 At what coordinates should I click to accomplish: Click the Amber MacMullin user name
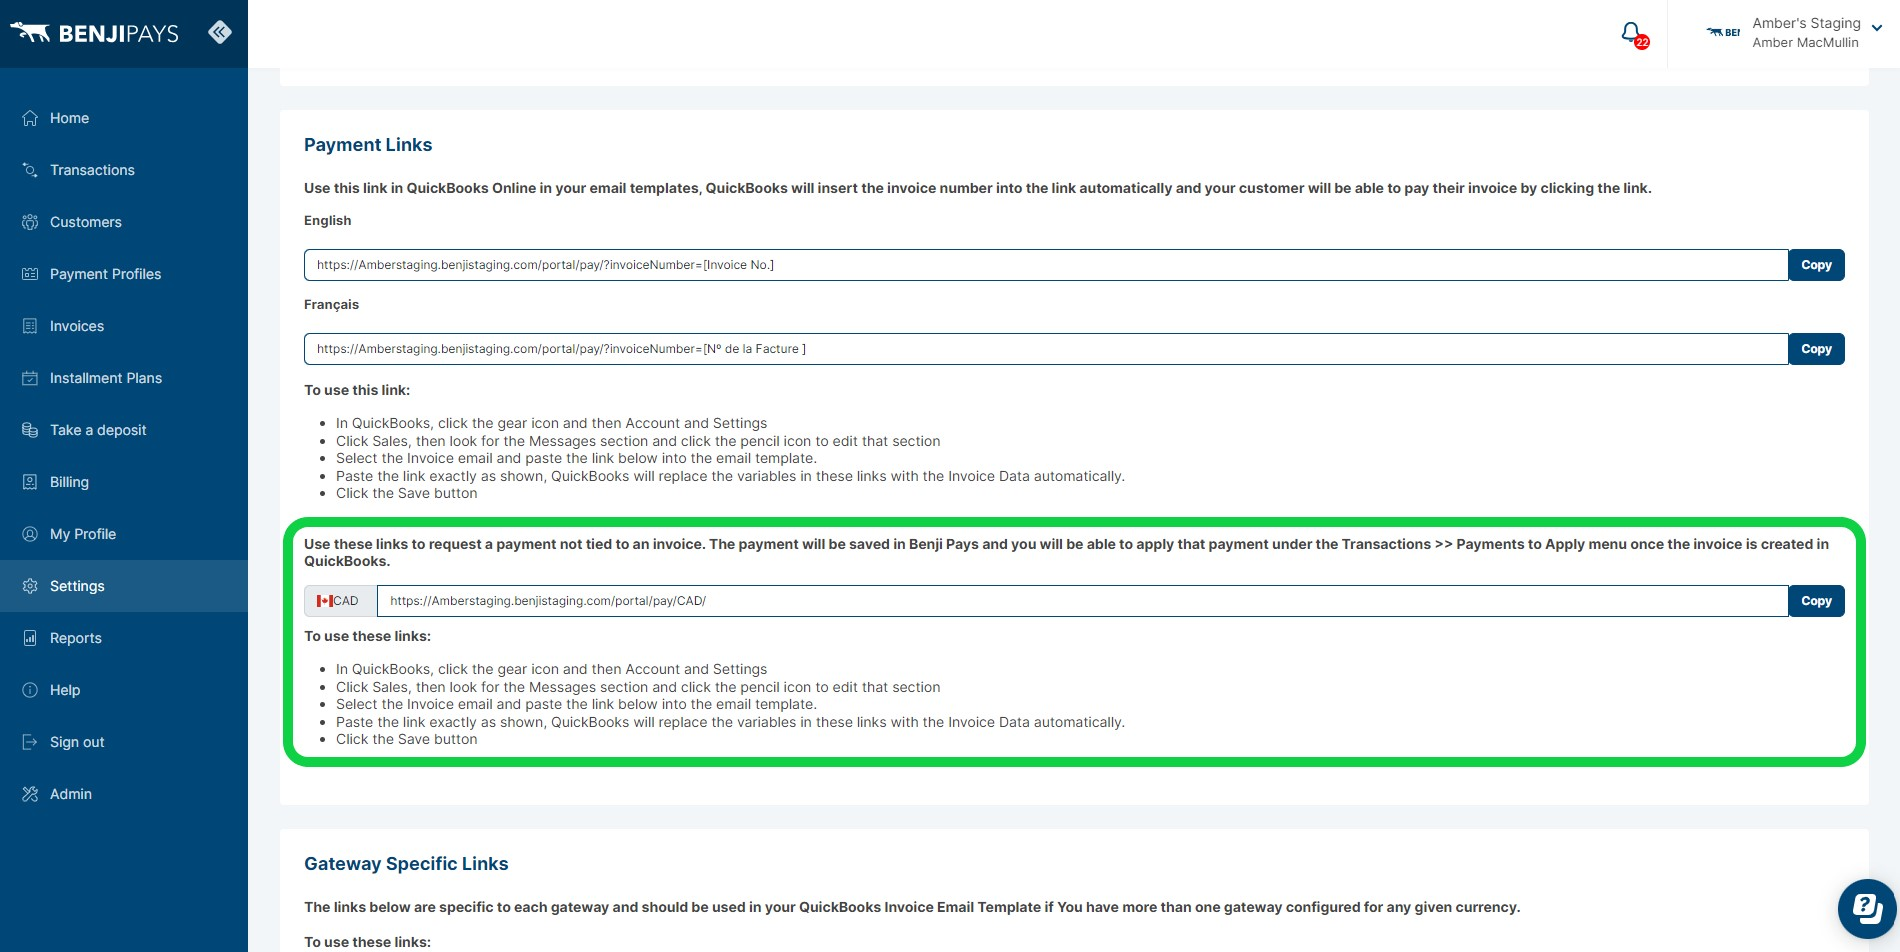(1805, 43)
